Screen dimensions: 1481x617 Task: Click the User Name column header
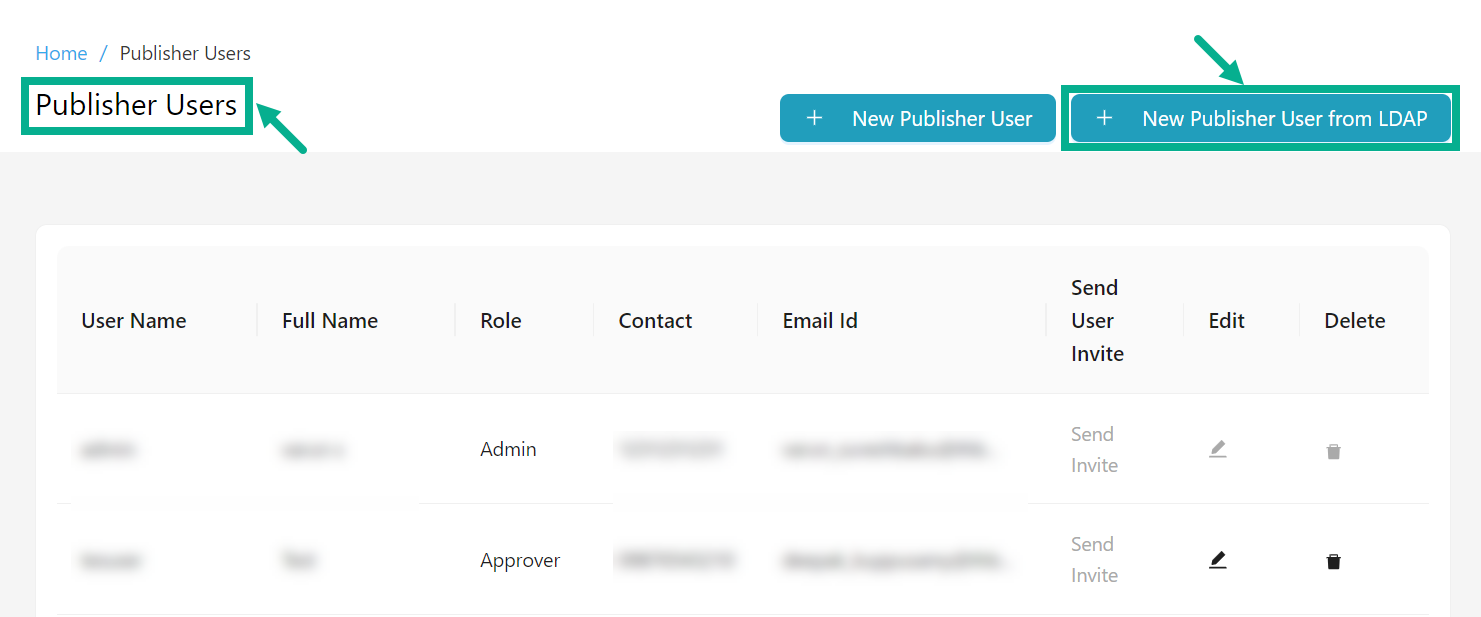coord(133,320)
